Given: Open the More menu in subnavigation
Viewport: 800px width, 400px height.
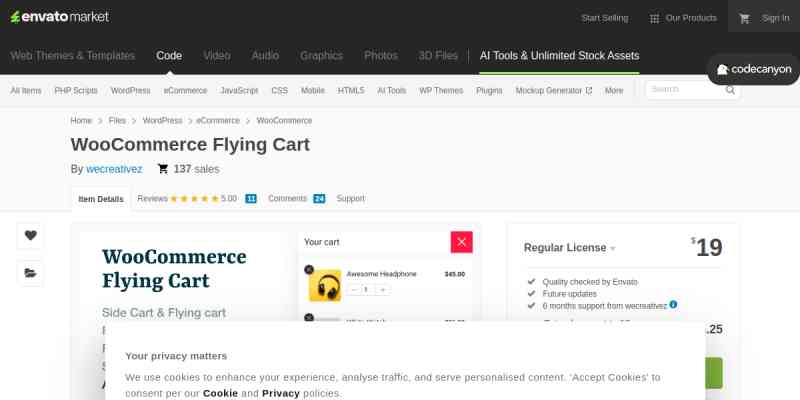Looking at the screenshot, I should [x=613, y=90].
